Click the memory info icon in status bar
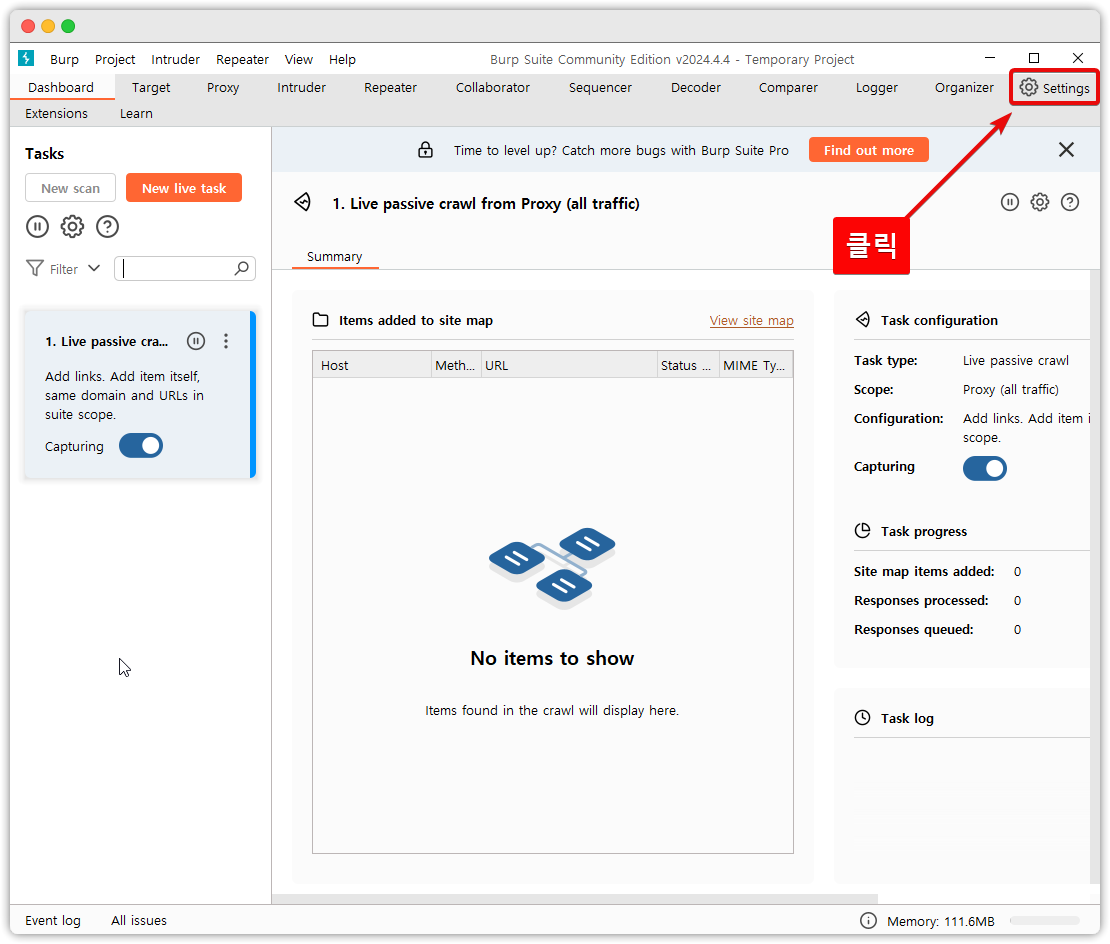 click(x=868, y=920)
